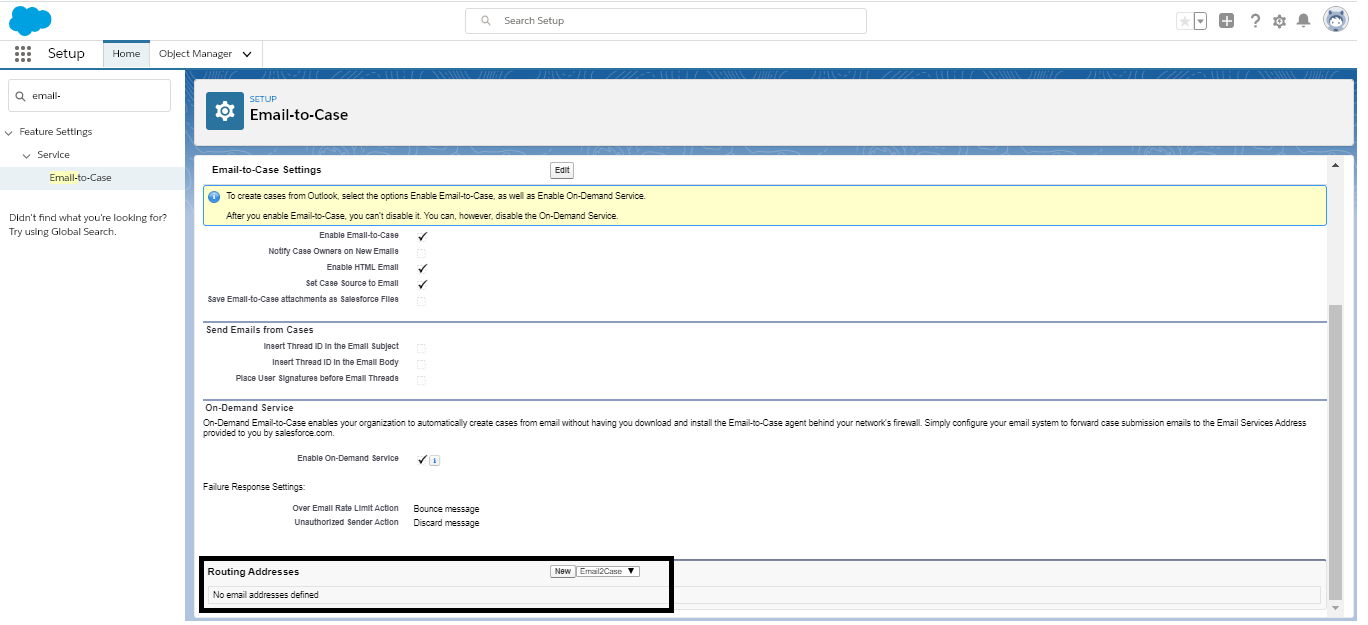Click the Unauthorized Sender Action label
This screenshot has height=625, width=1368.
(x=346, y=523)
